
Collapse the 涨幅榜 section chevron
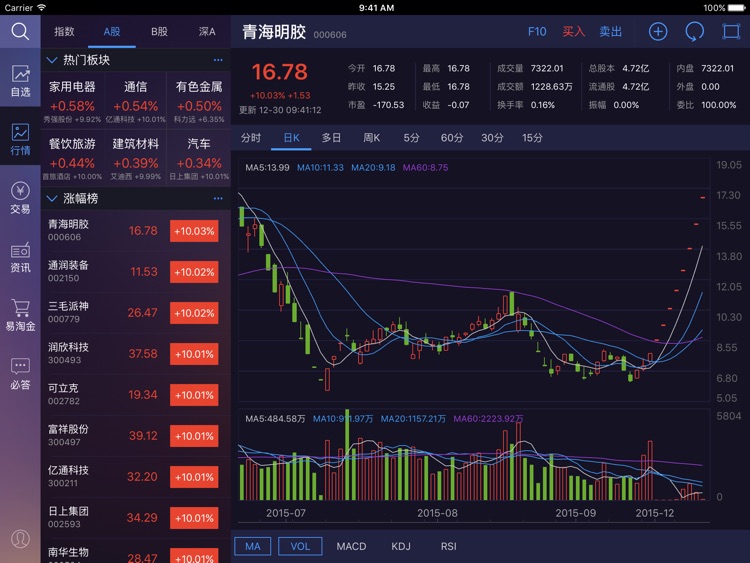pos(52,199)
